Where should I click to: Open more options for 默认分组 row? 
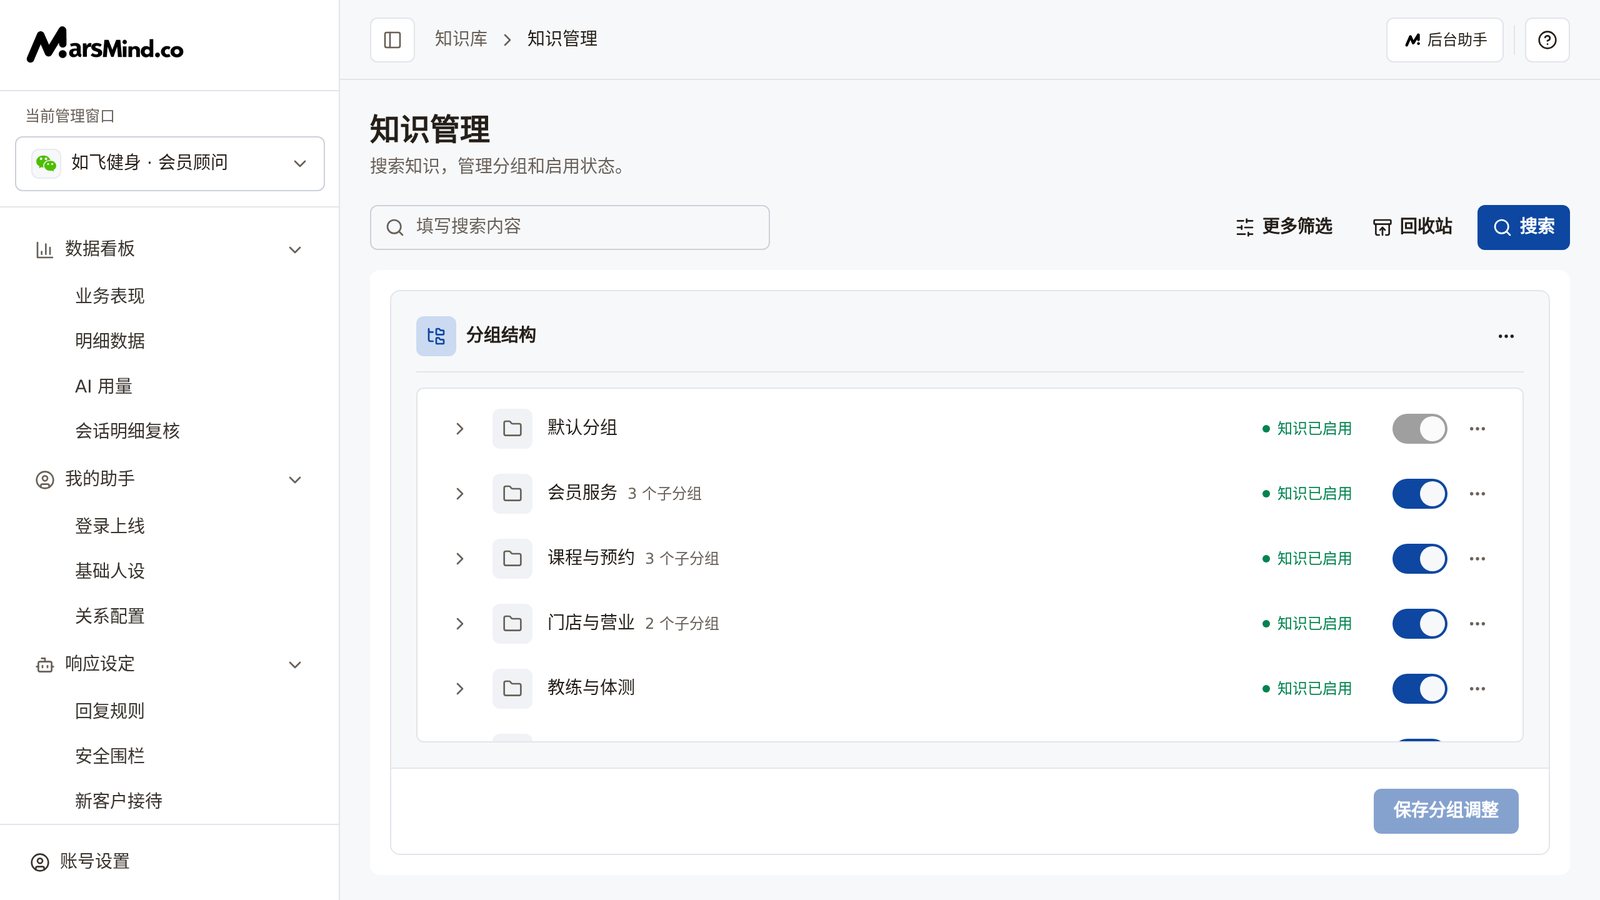(1477, 429)
